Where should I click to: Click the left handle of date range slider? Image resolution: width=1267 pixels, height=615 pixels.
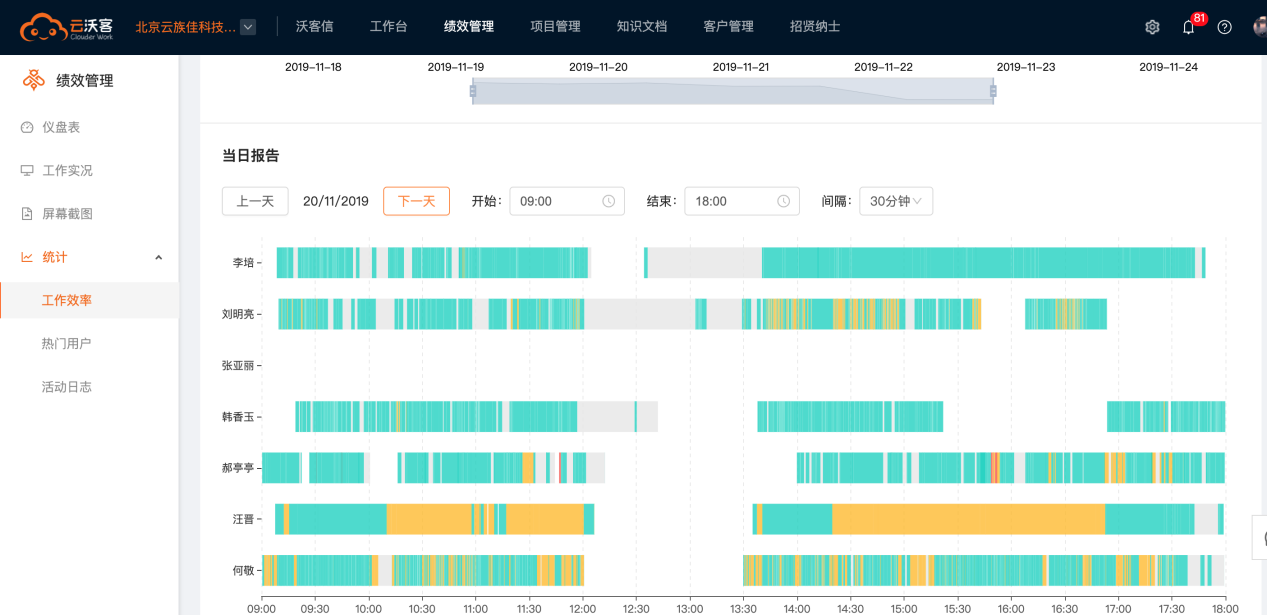tap(473, 91)
